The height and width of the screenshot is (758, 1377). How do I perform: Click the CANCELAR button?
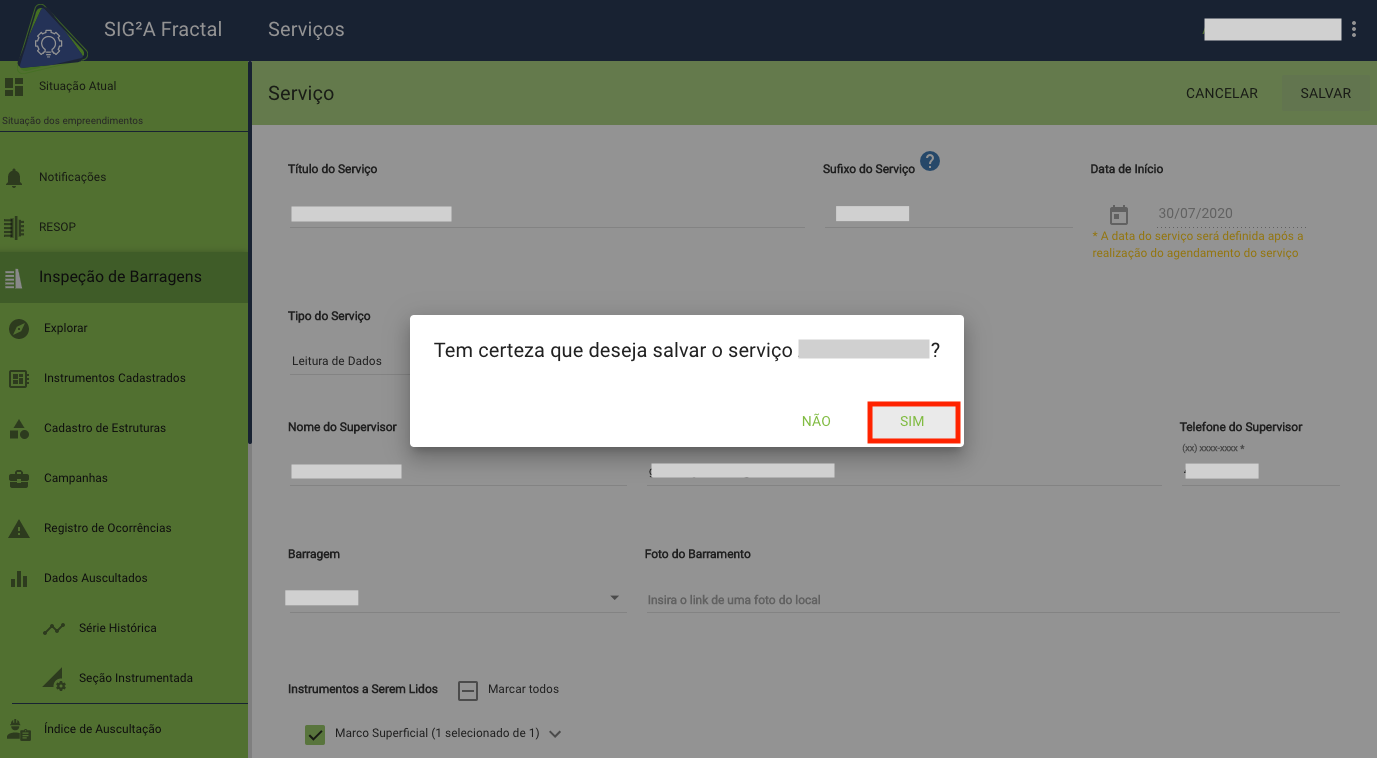coord(1222,93)
